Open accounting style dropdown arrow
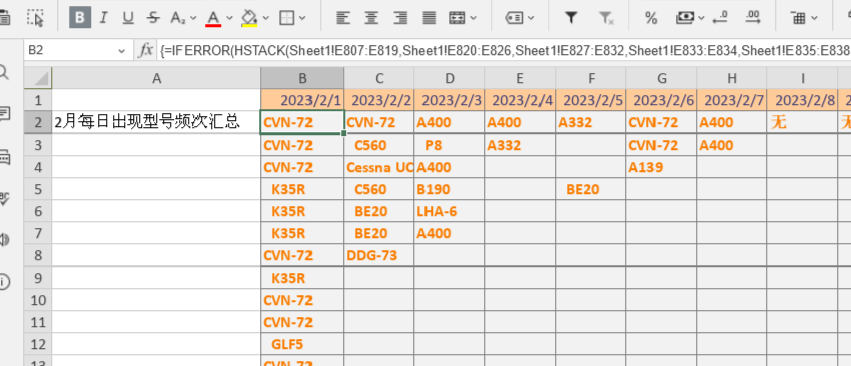Viewport: 851px width, 366px height. click(x=701, y=18)
